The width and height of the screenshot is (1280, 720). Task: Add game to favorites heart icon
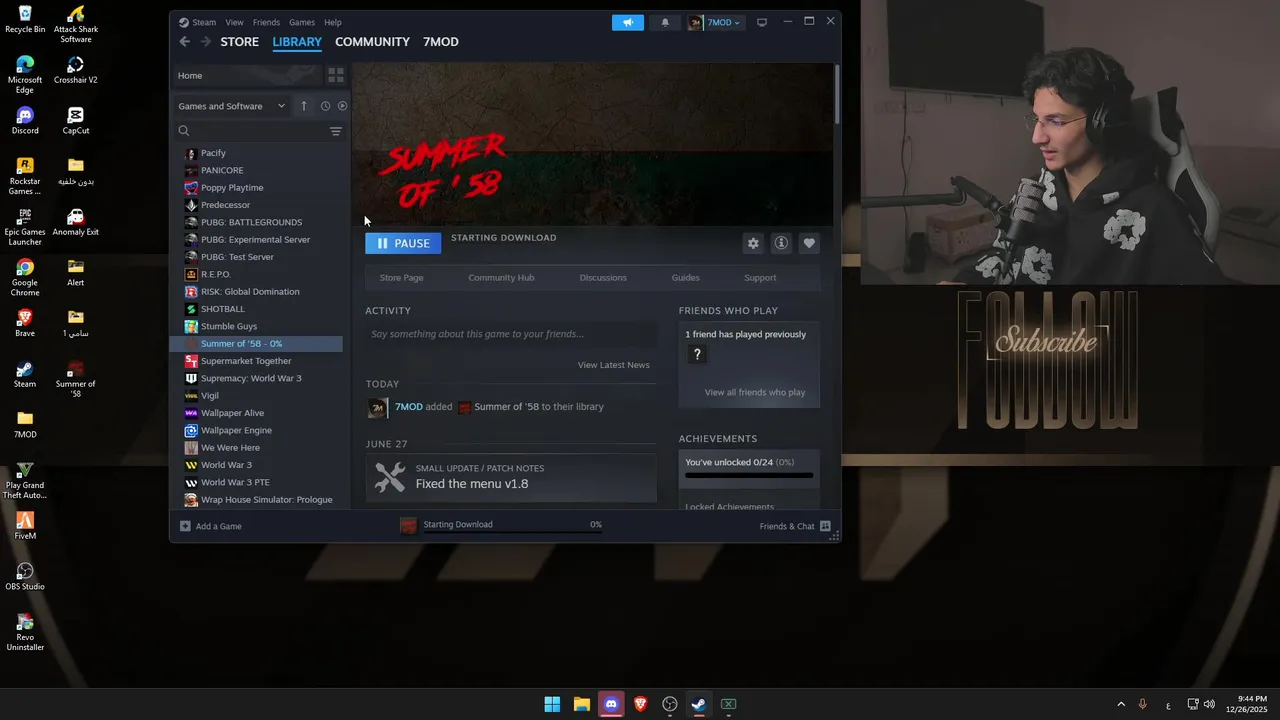pos(809,243)
